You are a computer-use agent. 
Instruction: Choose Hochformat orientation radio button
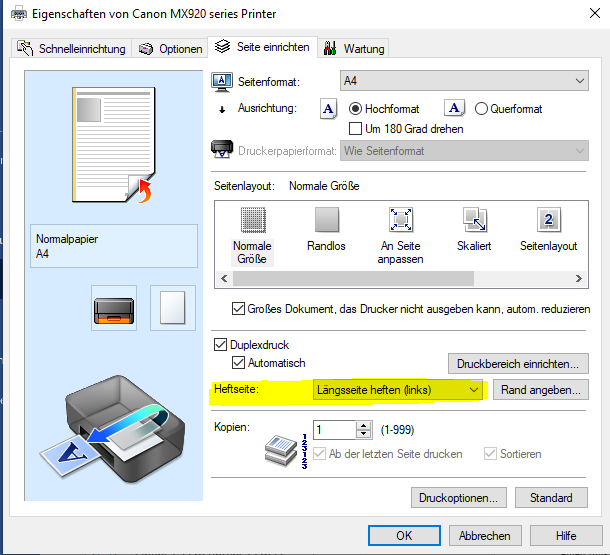pos(355,109)
